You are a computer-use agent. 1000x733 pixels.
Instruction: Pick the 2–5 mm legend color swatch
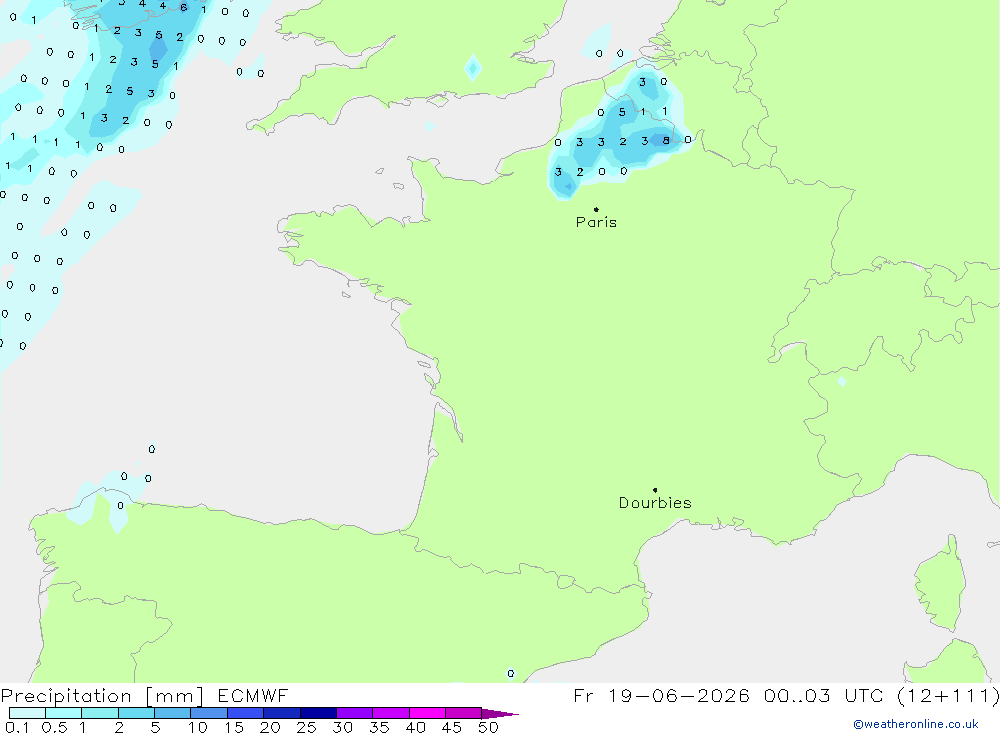click(136, 713)
